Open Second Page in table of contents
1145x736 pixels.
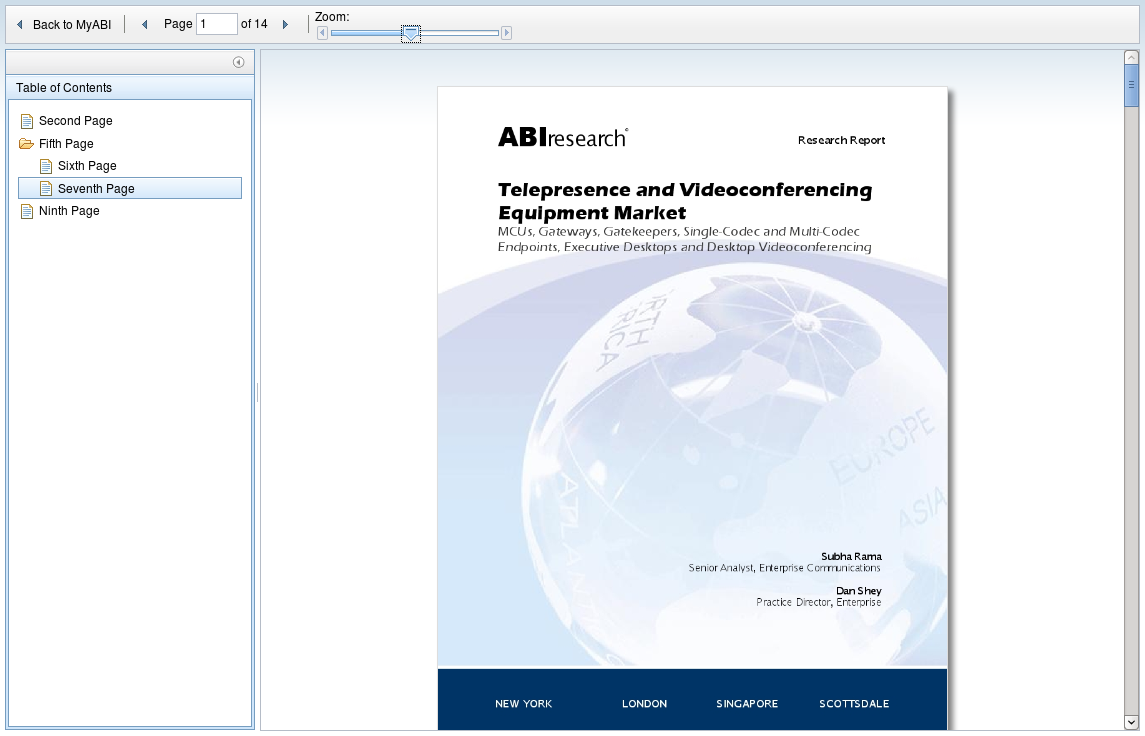click(75, 121)
